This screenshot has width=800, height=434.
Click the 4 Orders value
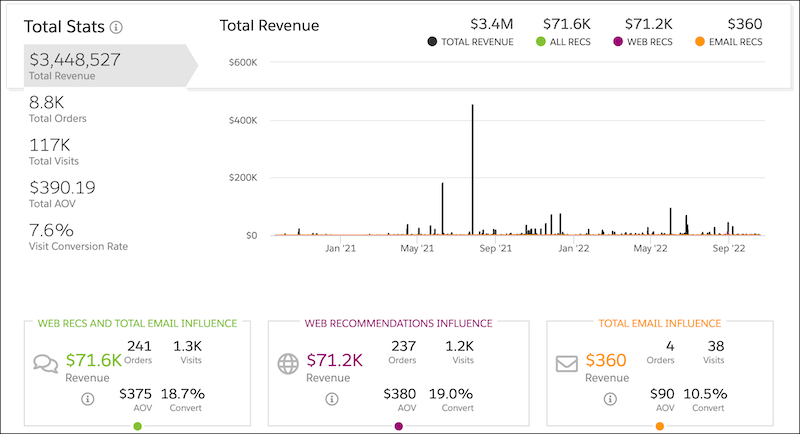[670, 346]
